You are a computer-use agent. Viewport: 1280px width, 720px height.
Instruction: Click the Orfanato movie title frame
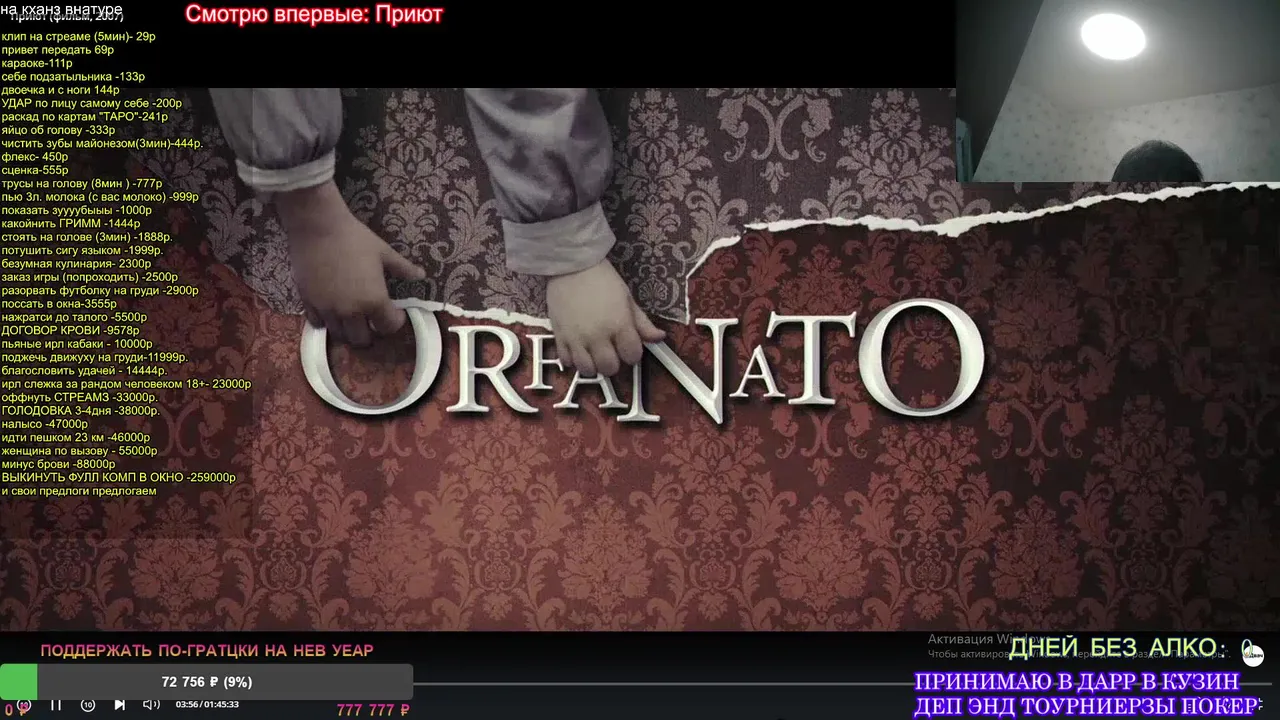(640, 360)
